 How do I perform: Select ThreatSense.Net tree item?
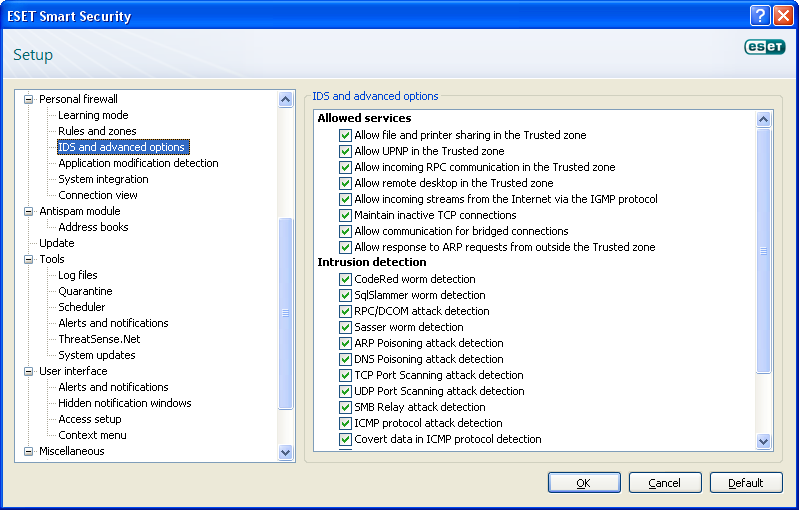(x=99, y=339)
